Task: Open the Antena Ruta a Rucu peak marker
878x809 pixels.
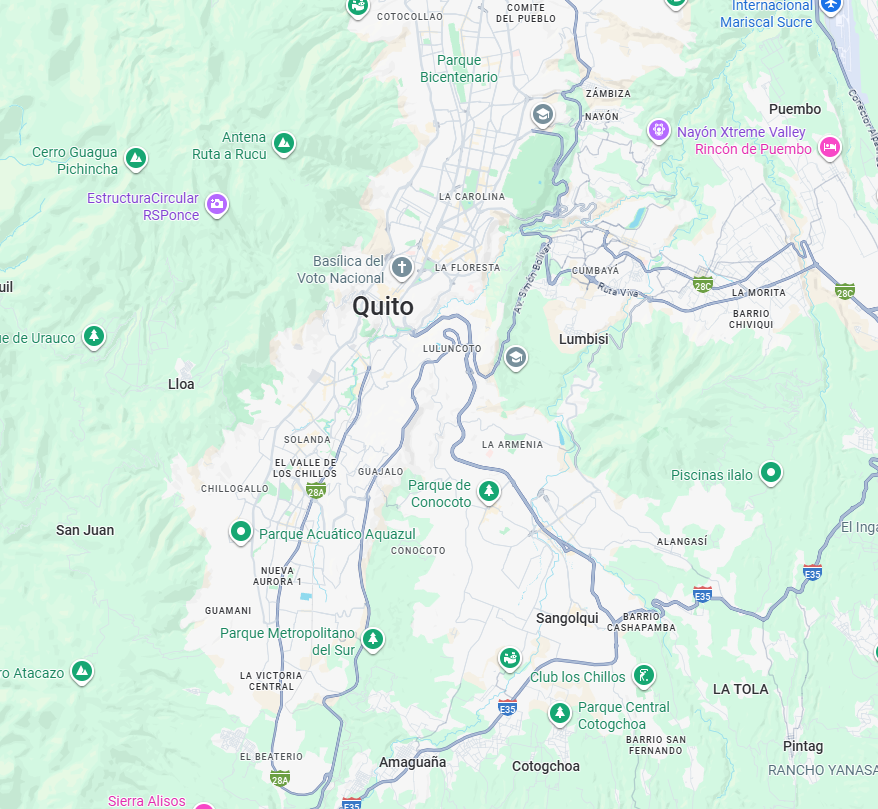Action: coord(284,143)
